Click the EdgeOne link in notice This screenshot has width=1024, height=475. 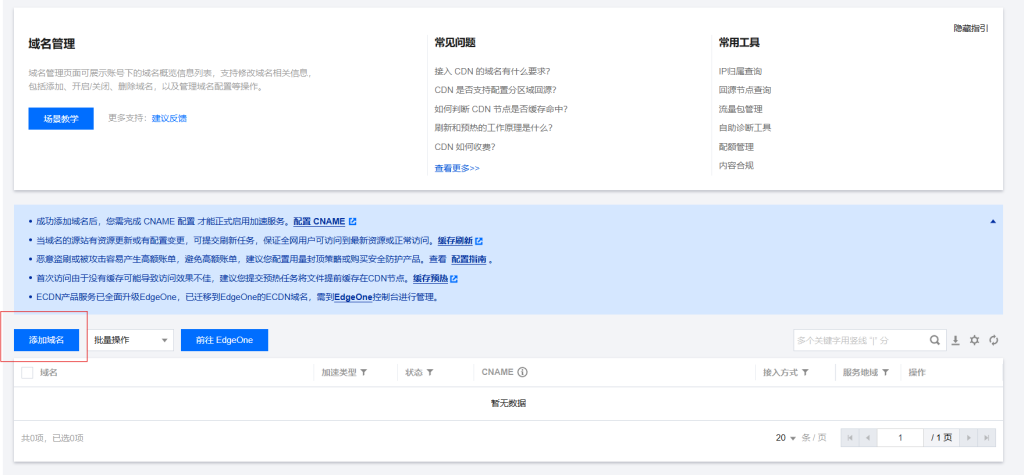[x=353, y=297]
